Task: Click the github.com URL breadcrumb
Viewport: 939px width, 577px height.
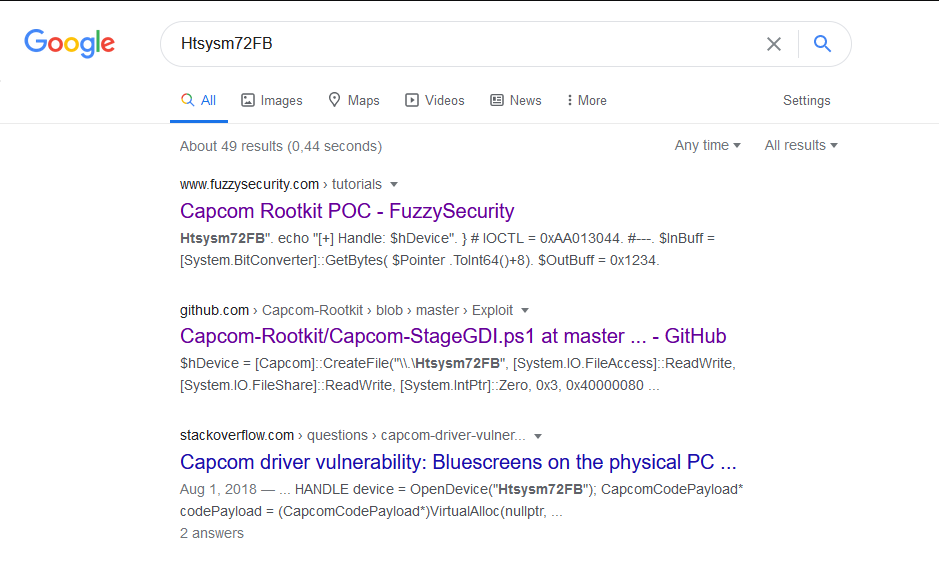Action: click(x=347, y=310)
